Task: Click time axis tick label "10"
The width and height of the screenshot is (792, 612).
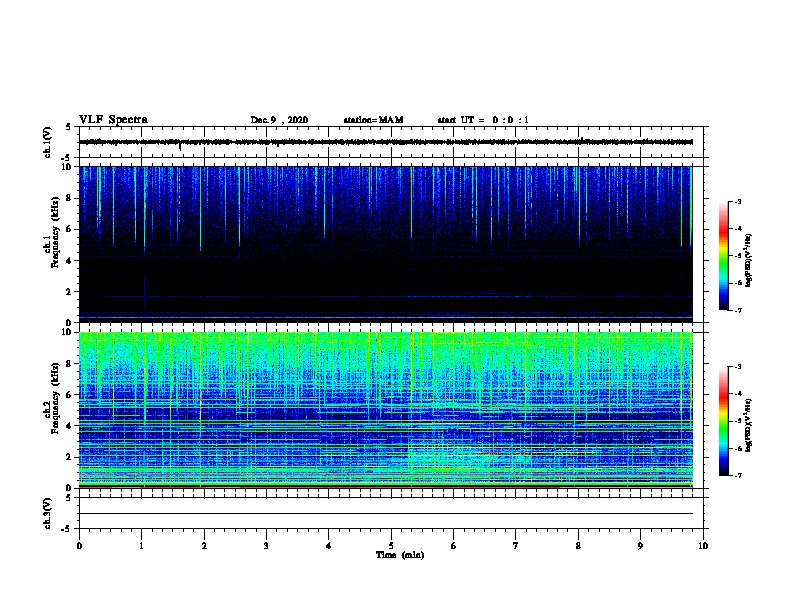Action: (x=703, y=545)
